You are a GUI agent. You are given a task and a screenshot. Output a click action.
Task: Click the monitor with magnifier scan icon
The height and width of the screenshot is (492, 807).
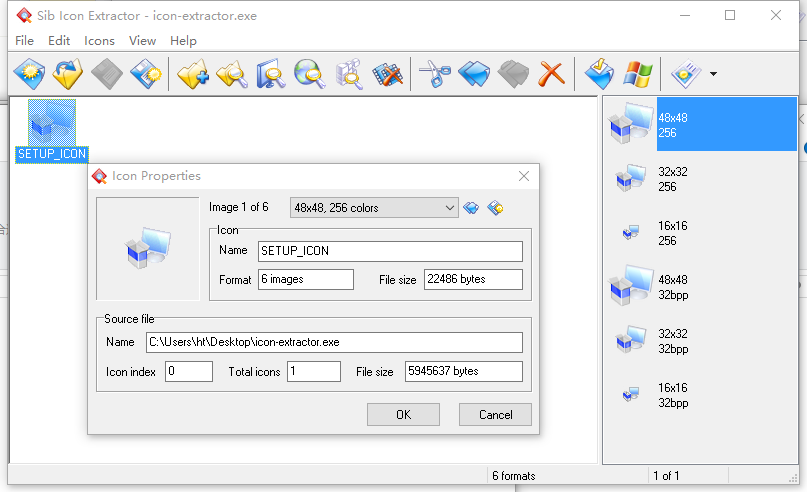tap(271, 74)
